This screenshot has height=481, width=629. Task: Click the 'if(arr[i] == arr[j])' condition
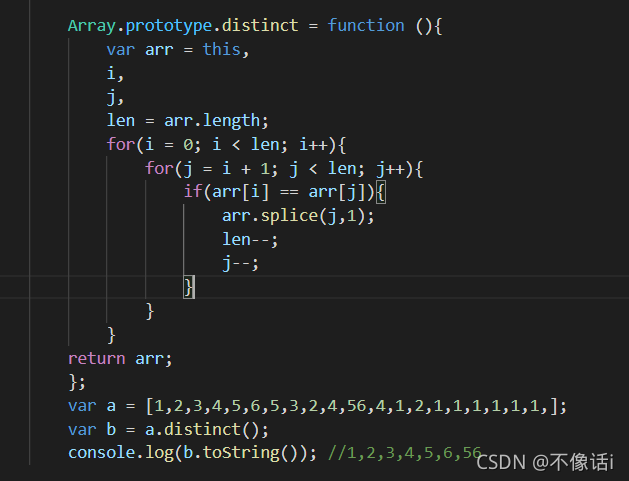tap(279, 192)
